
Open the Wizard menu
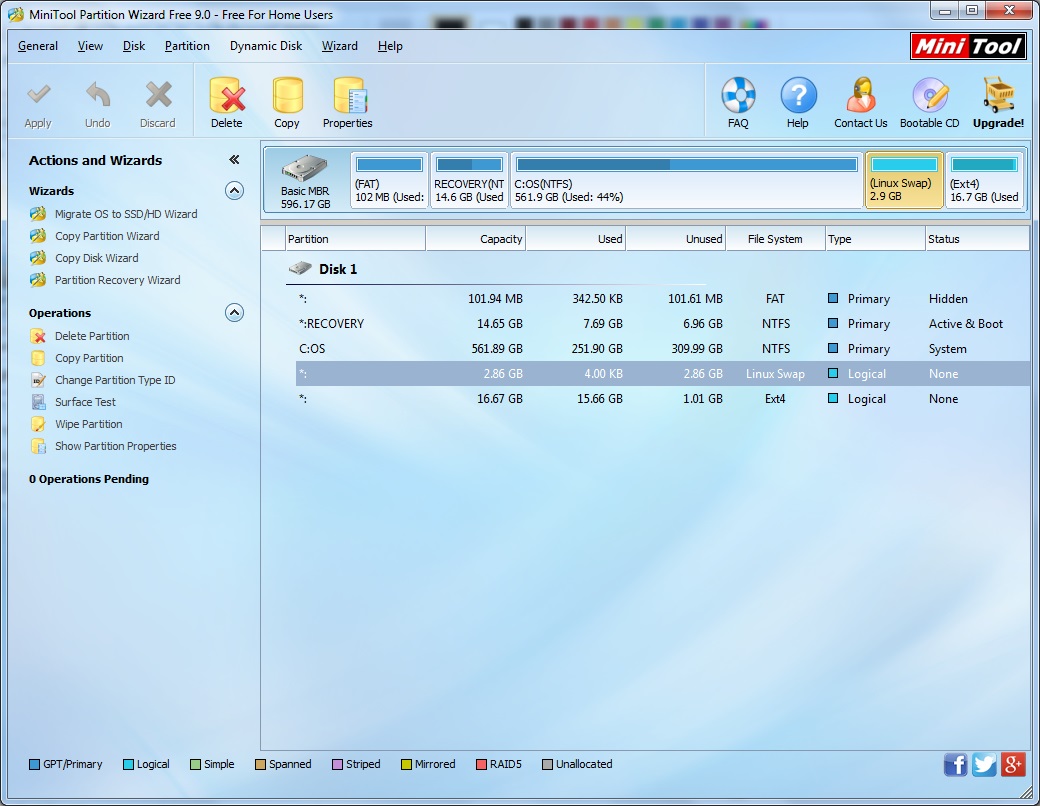coord(340,46)
